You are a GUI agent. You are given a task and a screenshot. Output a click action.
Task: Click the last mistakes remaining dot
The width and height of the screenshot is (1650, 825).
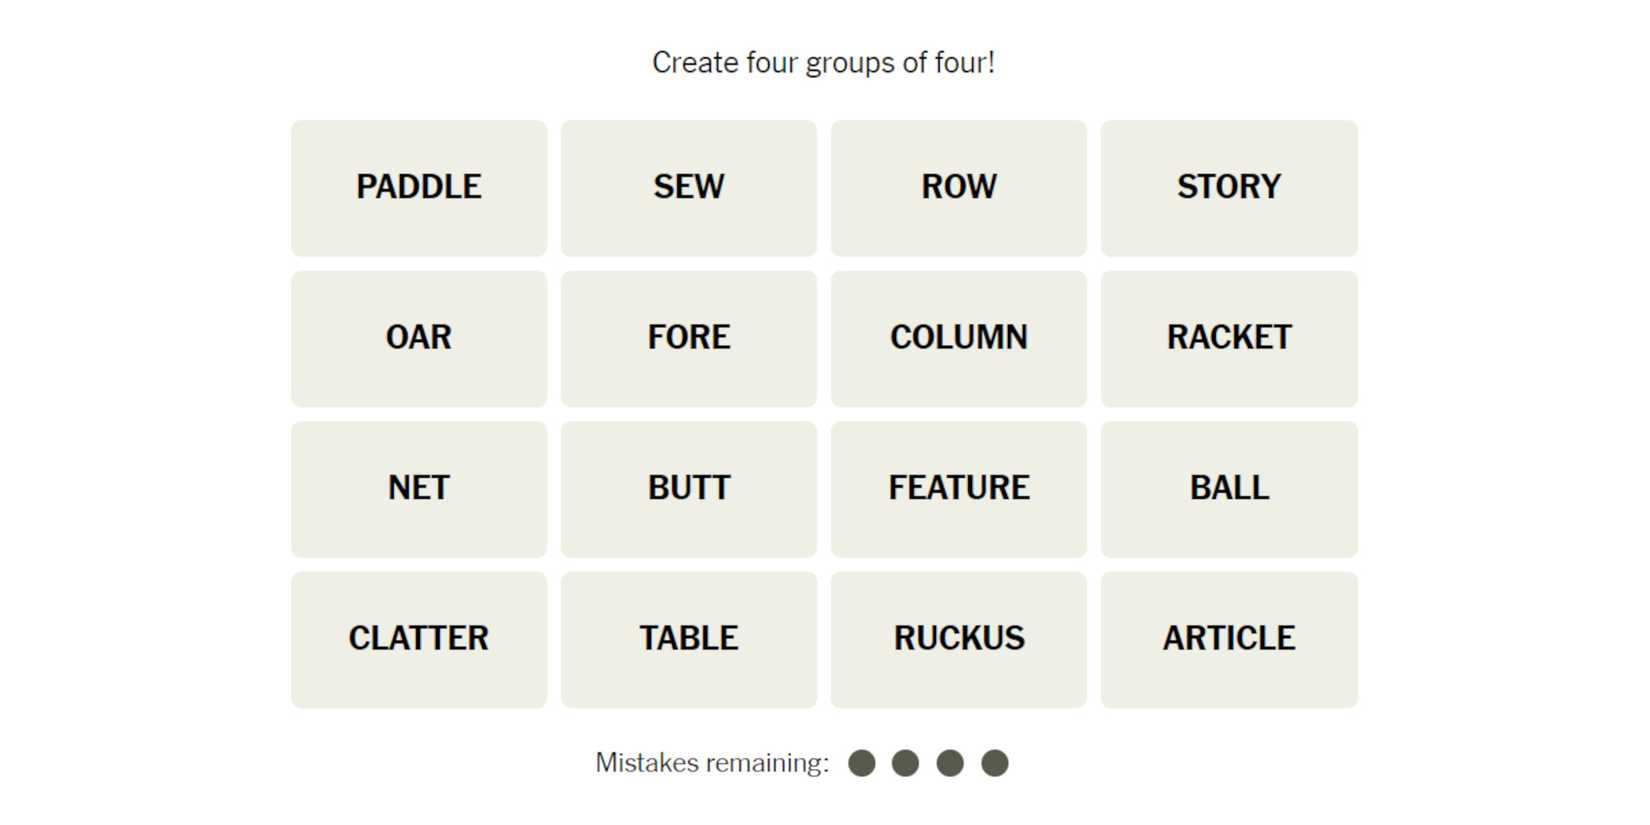coord(995,764)
